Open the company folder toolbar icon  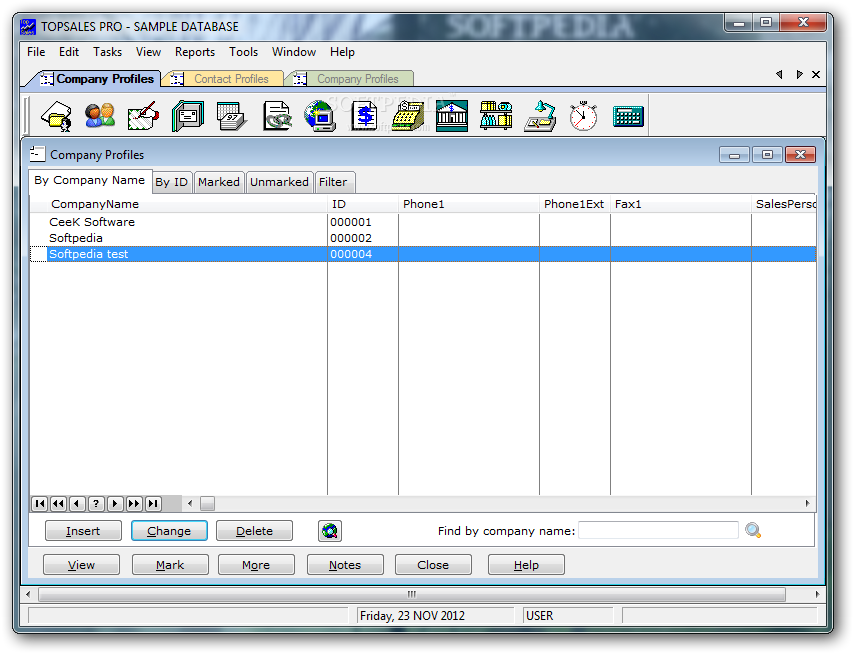(57, 116)
